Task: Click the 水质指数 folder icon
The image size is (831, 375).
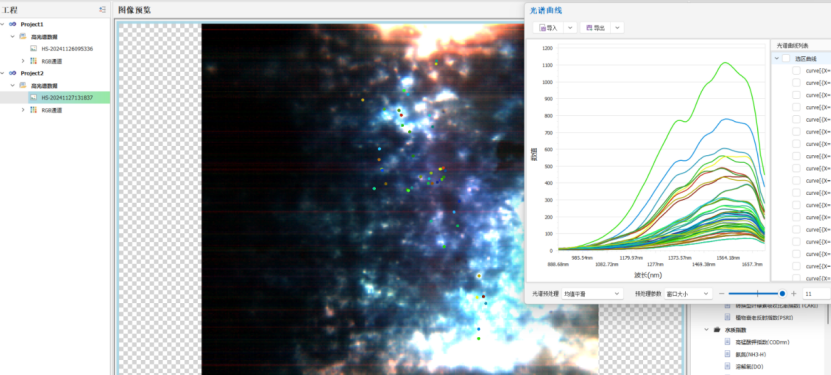Action: 717,330
